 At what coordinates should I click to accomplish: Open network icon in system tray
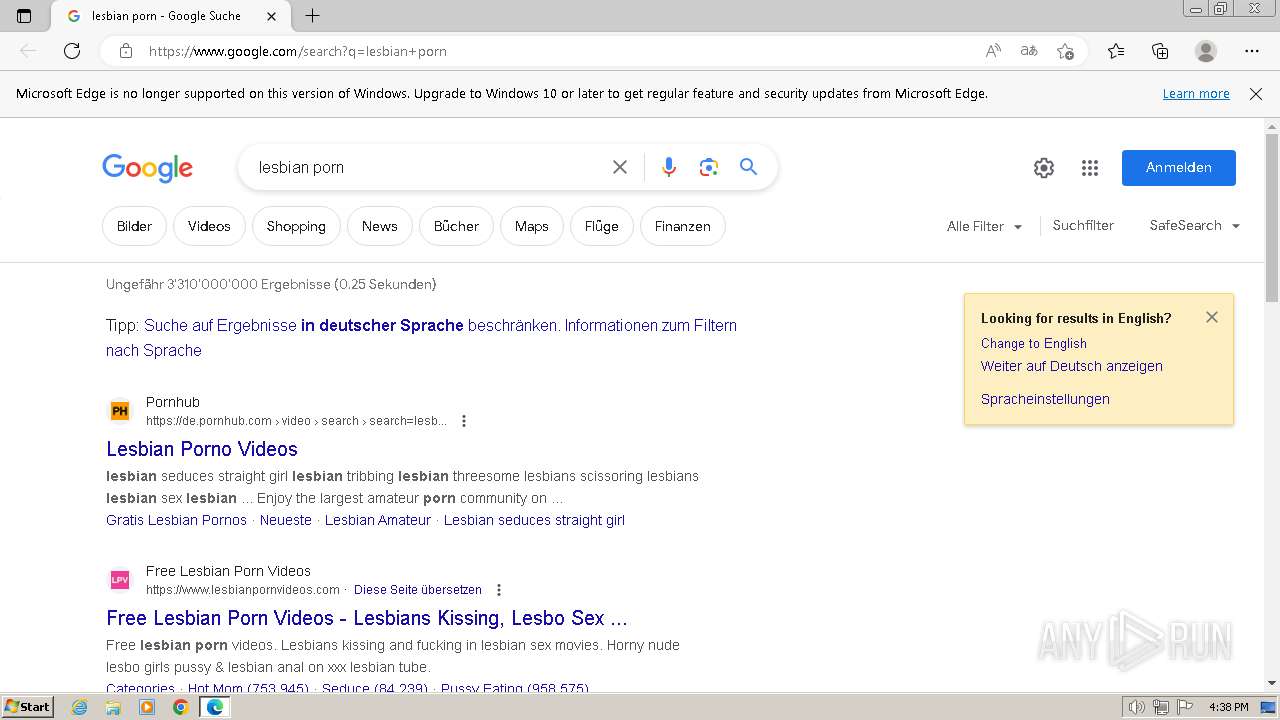pyautogui.click(x=1160, y=707)
